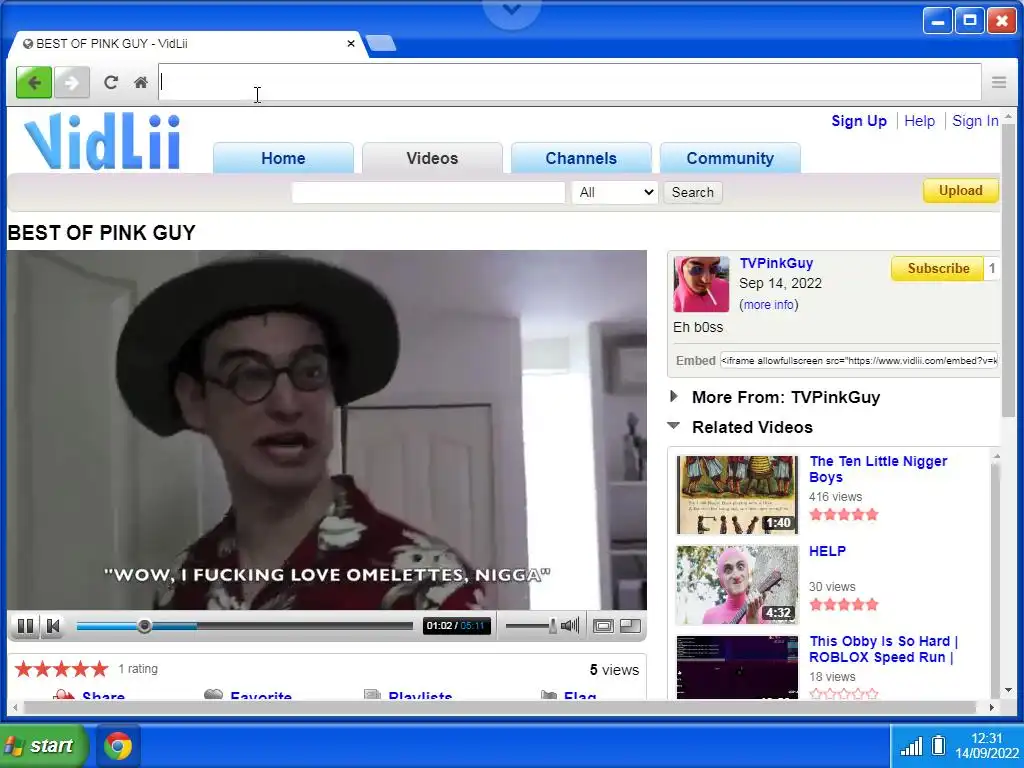This screenshot has height=768, width=1024.
Task: Click the subscriber count next to Subscribe
Action: point(991,268)
